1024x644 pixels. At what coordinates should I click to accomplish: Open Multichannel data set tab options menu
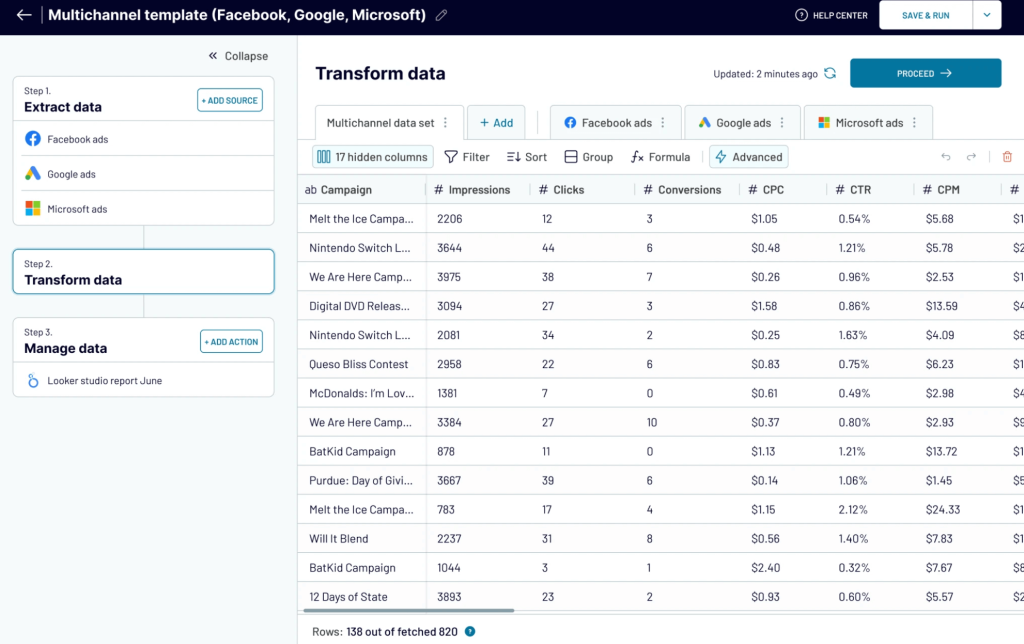pos(445,123)
